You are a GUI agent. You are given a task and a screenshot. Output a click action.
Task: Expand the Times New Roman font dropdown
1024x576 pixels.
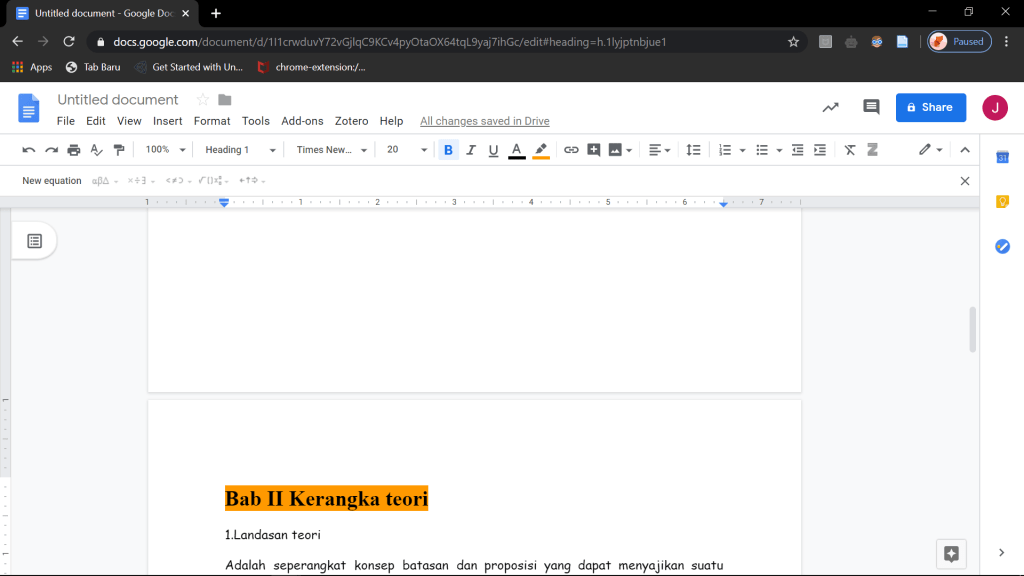tap(332, 150)
